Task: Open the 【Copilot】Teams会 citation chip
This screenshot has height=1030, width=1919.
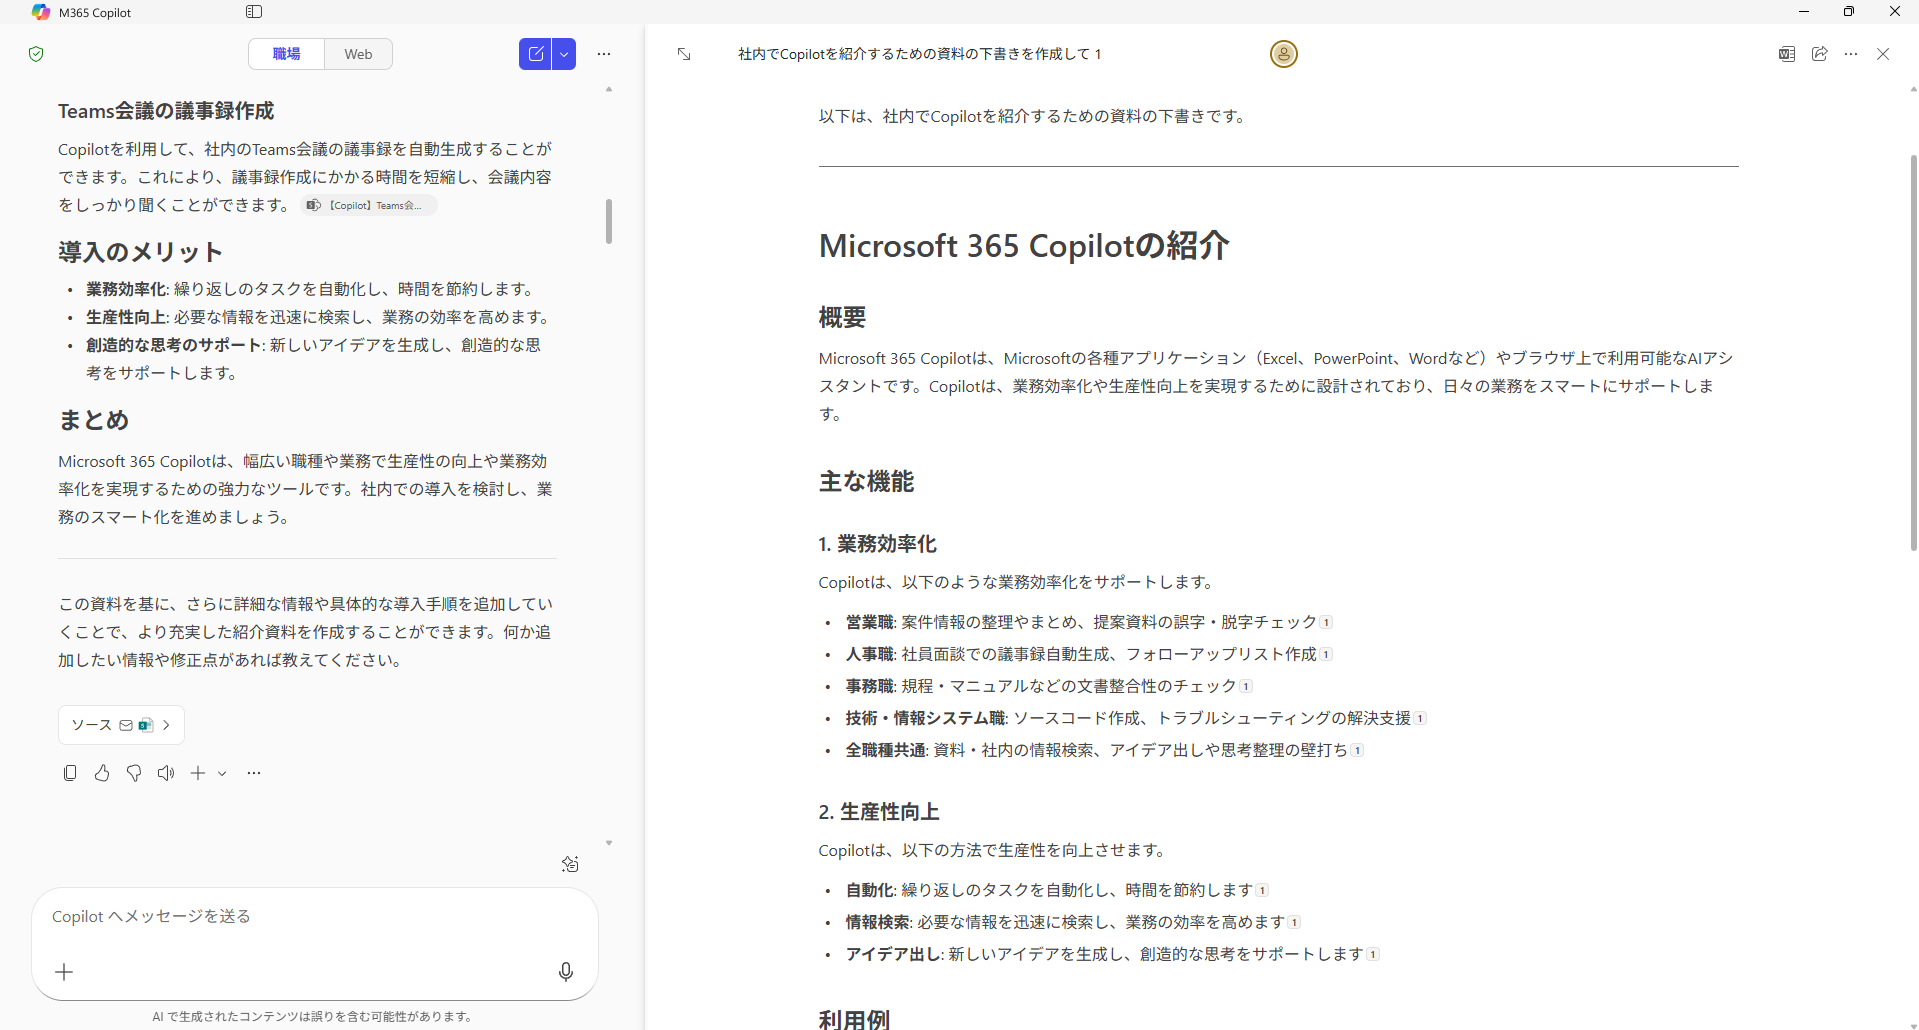Action: tap(370, 205)
